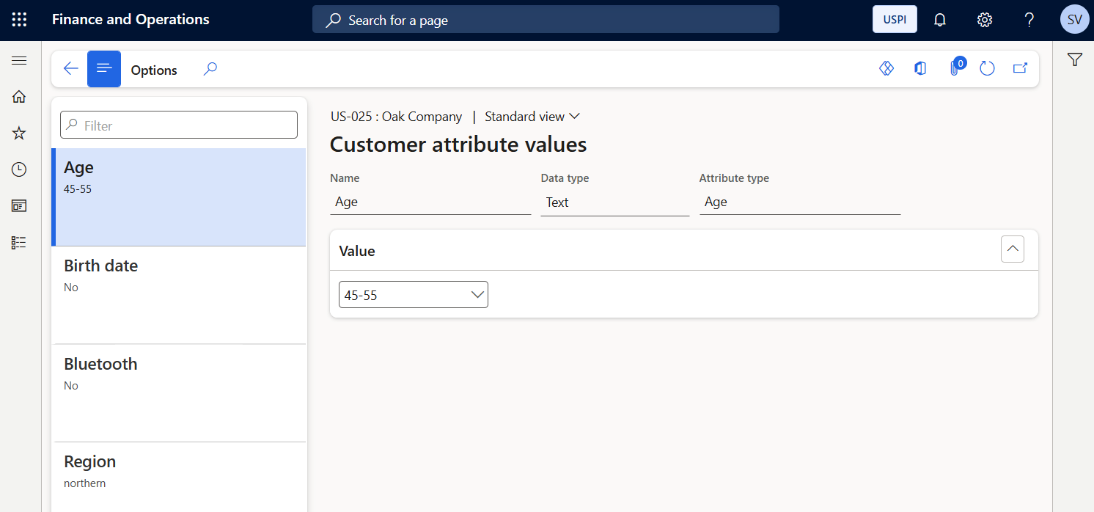This screenshot has height=512, width=1094.
Task: Open Workspaces icon in sidebar
Action: pyautogui.click(x=20, y=206)
